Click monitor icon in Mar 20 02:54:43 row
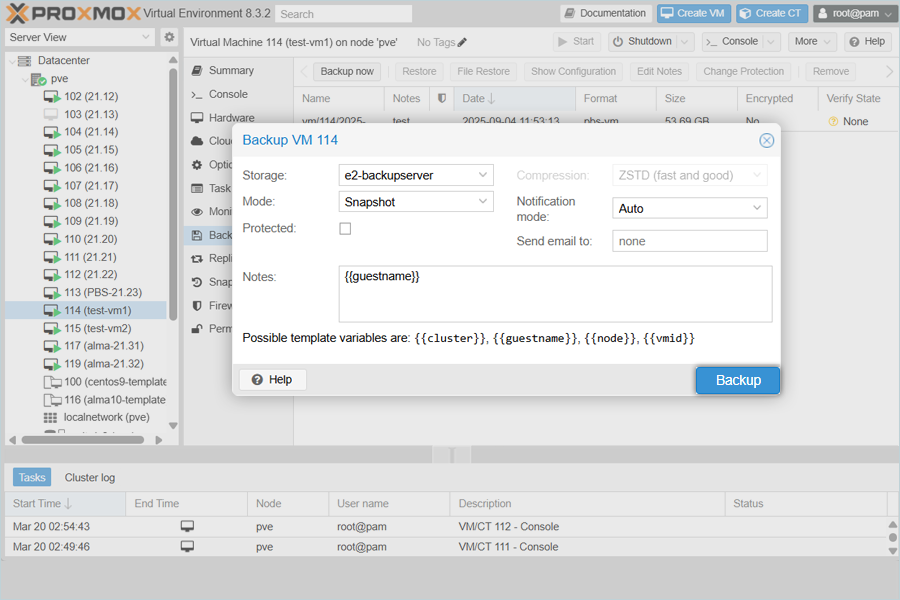900x600 pixels. click(x=187, y=527)
